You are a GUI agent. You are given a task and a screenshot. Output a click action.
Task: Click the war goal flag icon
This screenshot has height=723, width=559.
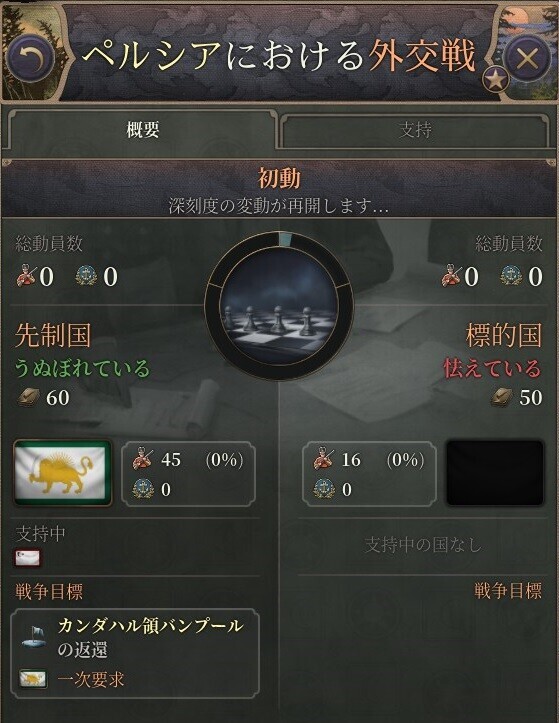pos(35,637)
